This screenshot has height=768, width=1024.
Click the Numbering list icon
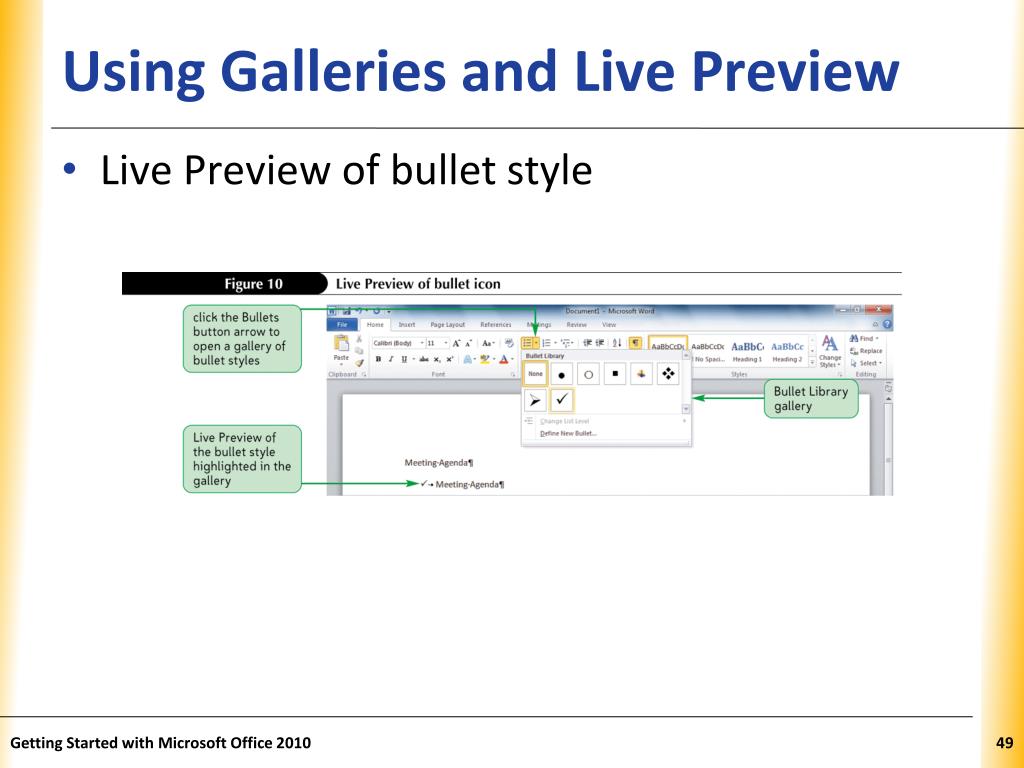point(546,343)
